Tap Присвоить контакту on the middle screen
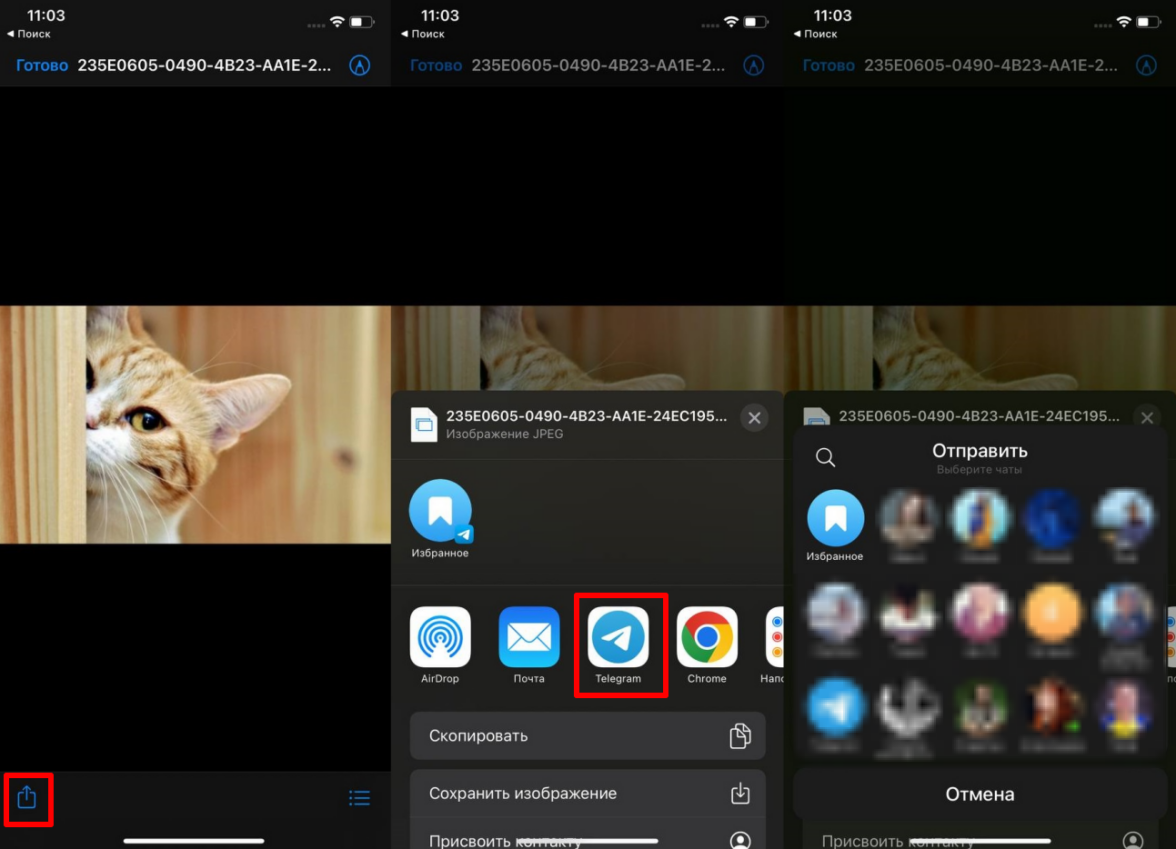The height and width of the screenshot is (849, 1176). pos(587,838)
